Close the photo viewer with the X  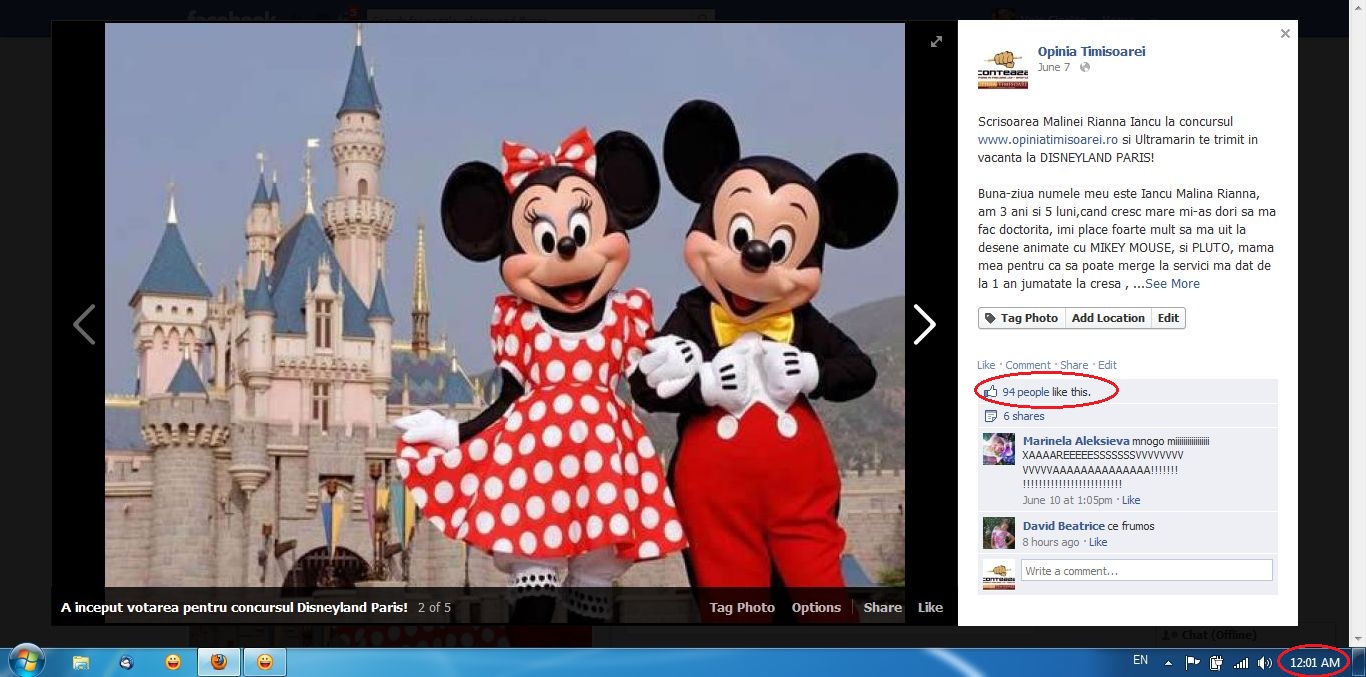1285,34
